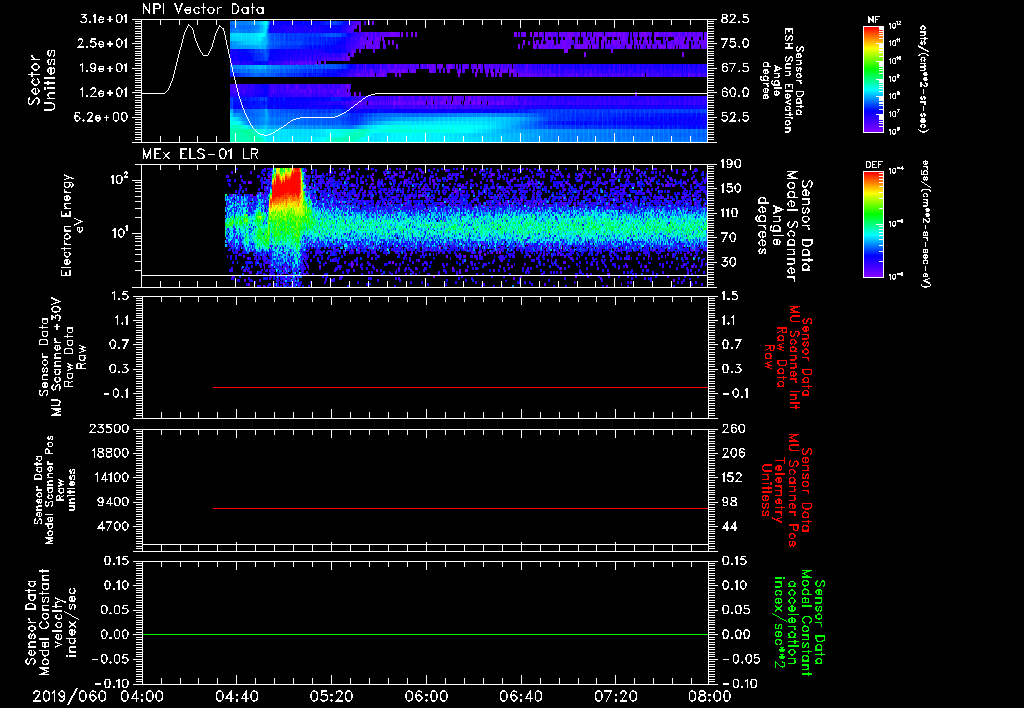Click the NF flux color bar

tap(873, 78)
